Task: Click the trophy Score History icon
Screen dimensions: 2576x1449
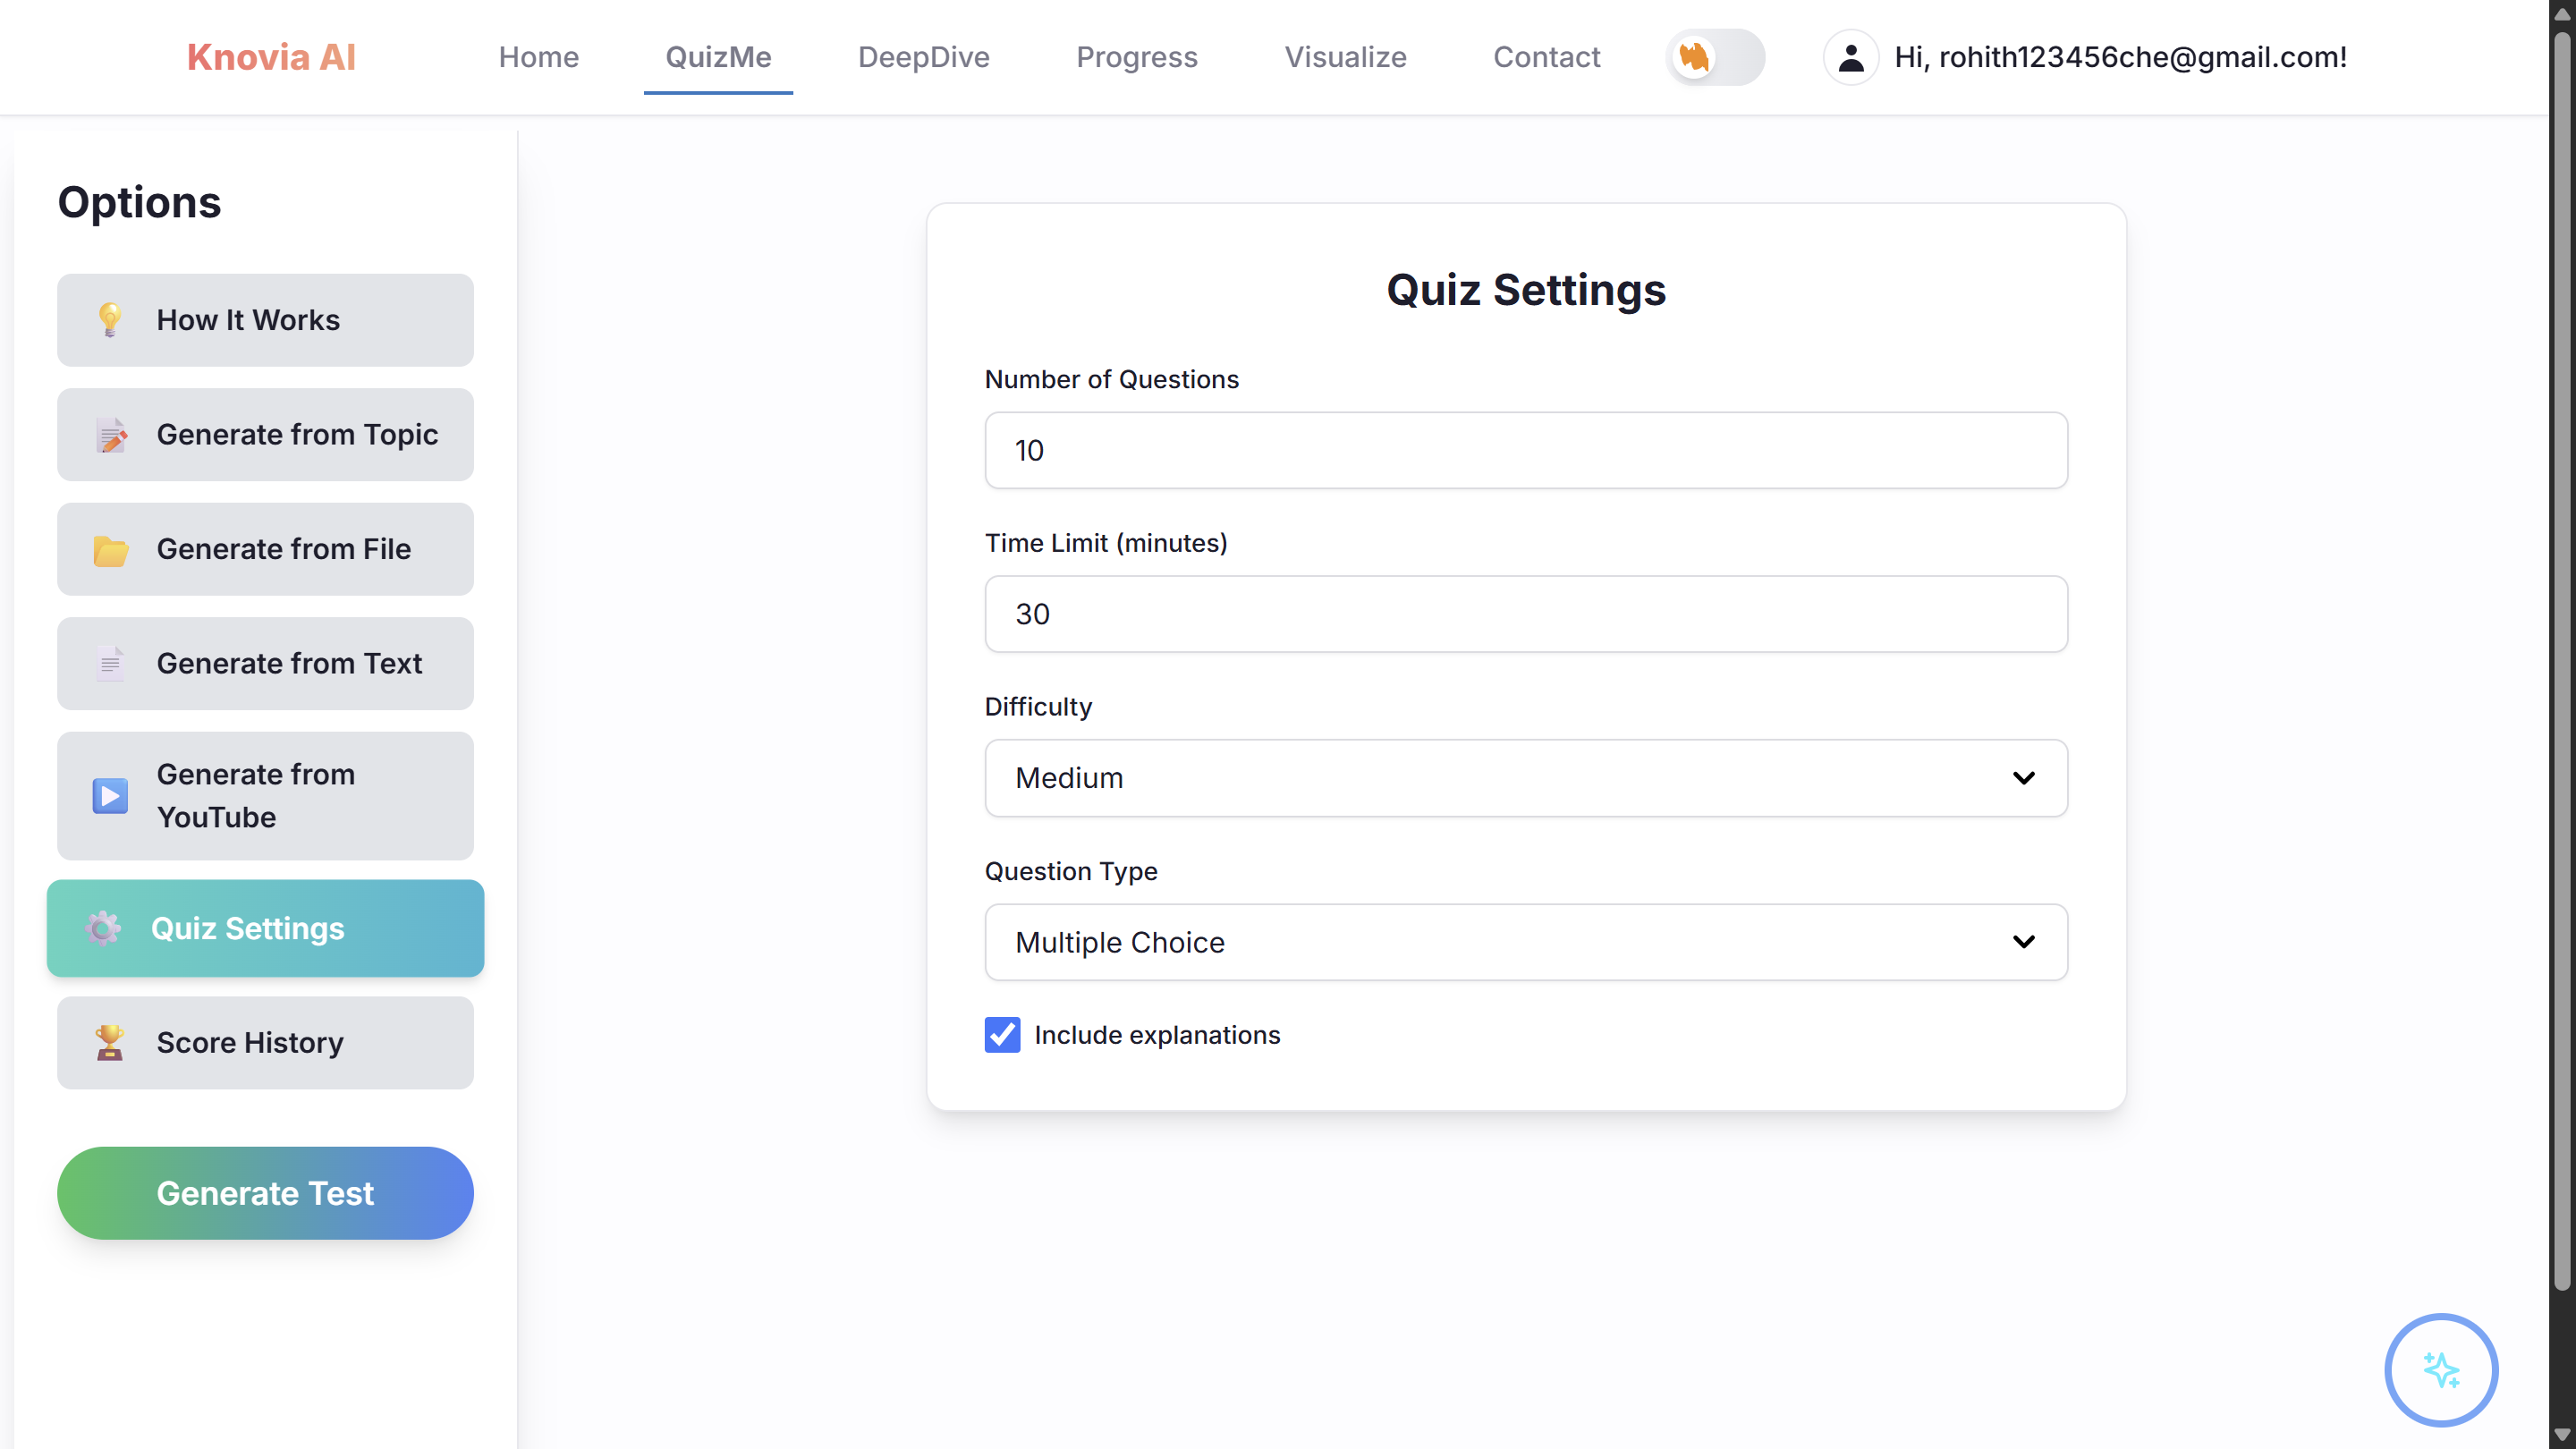Action: coord(109,1043)
